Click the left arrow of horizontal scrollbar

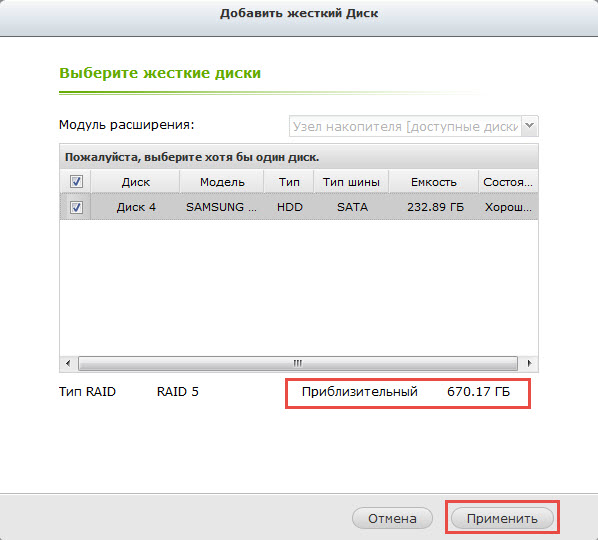tap(68, 363)
